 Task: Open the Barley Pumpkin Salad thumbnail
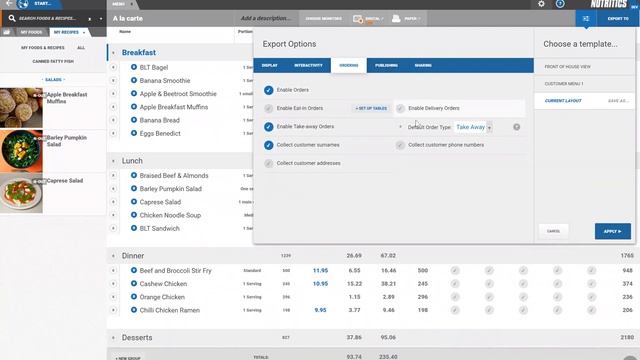pos(21,151)
